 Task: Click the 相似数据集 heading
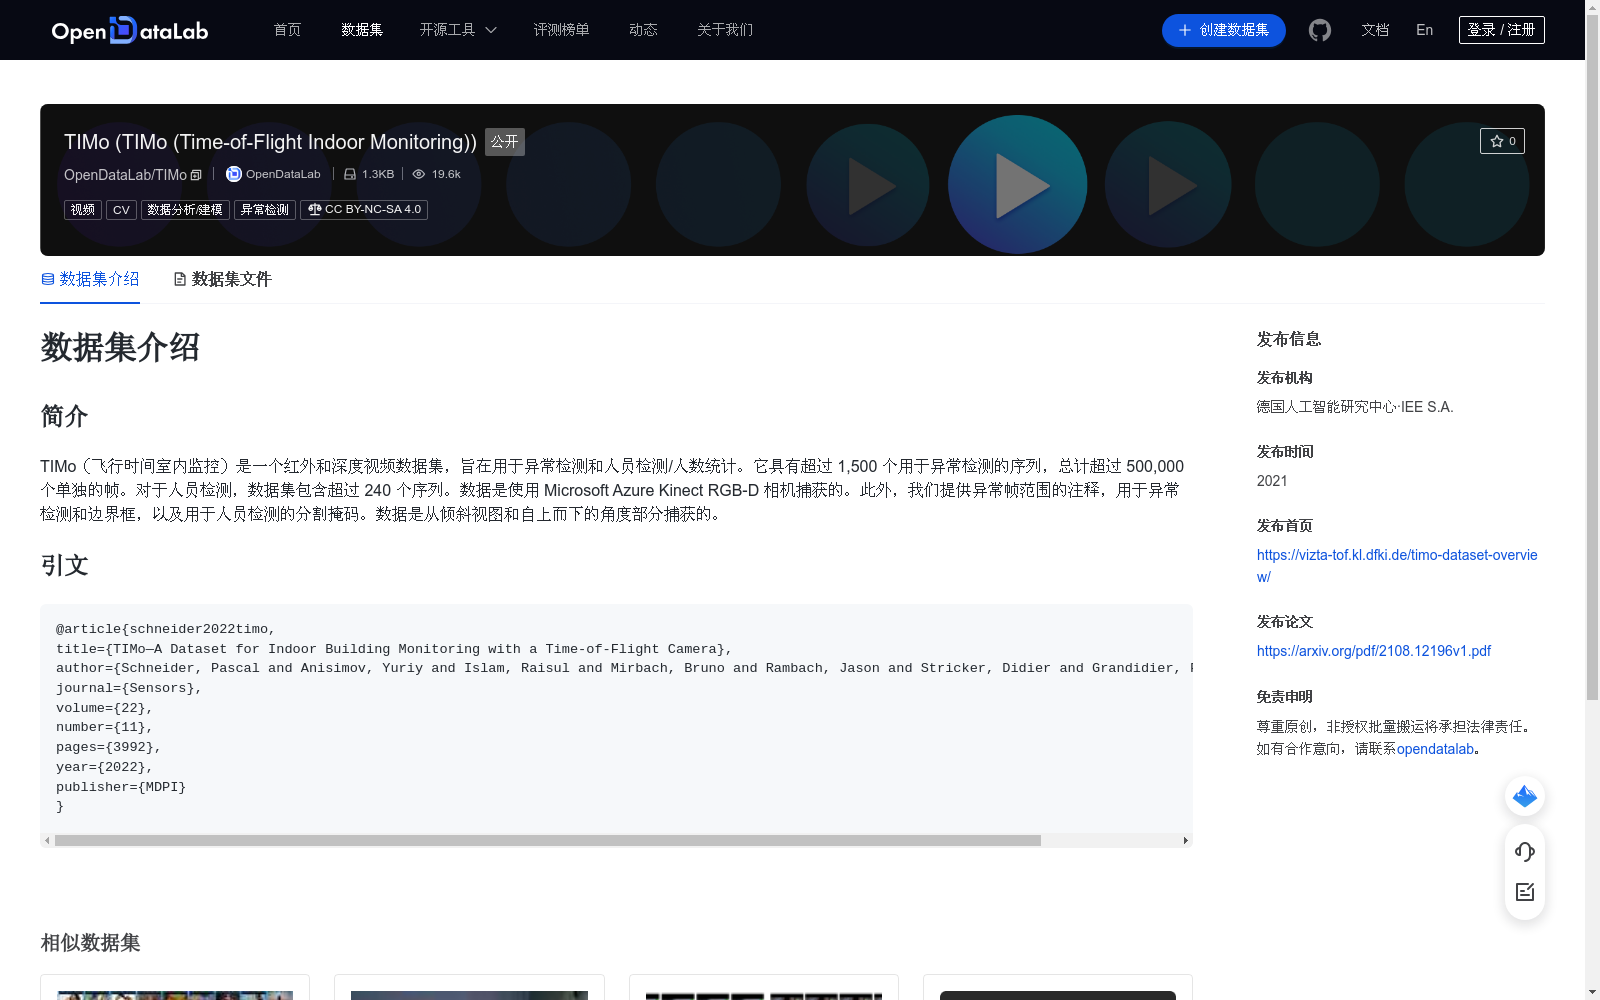[90, 943]
